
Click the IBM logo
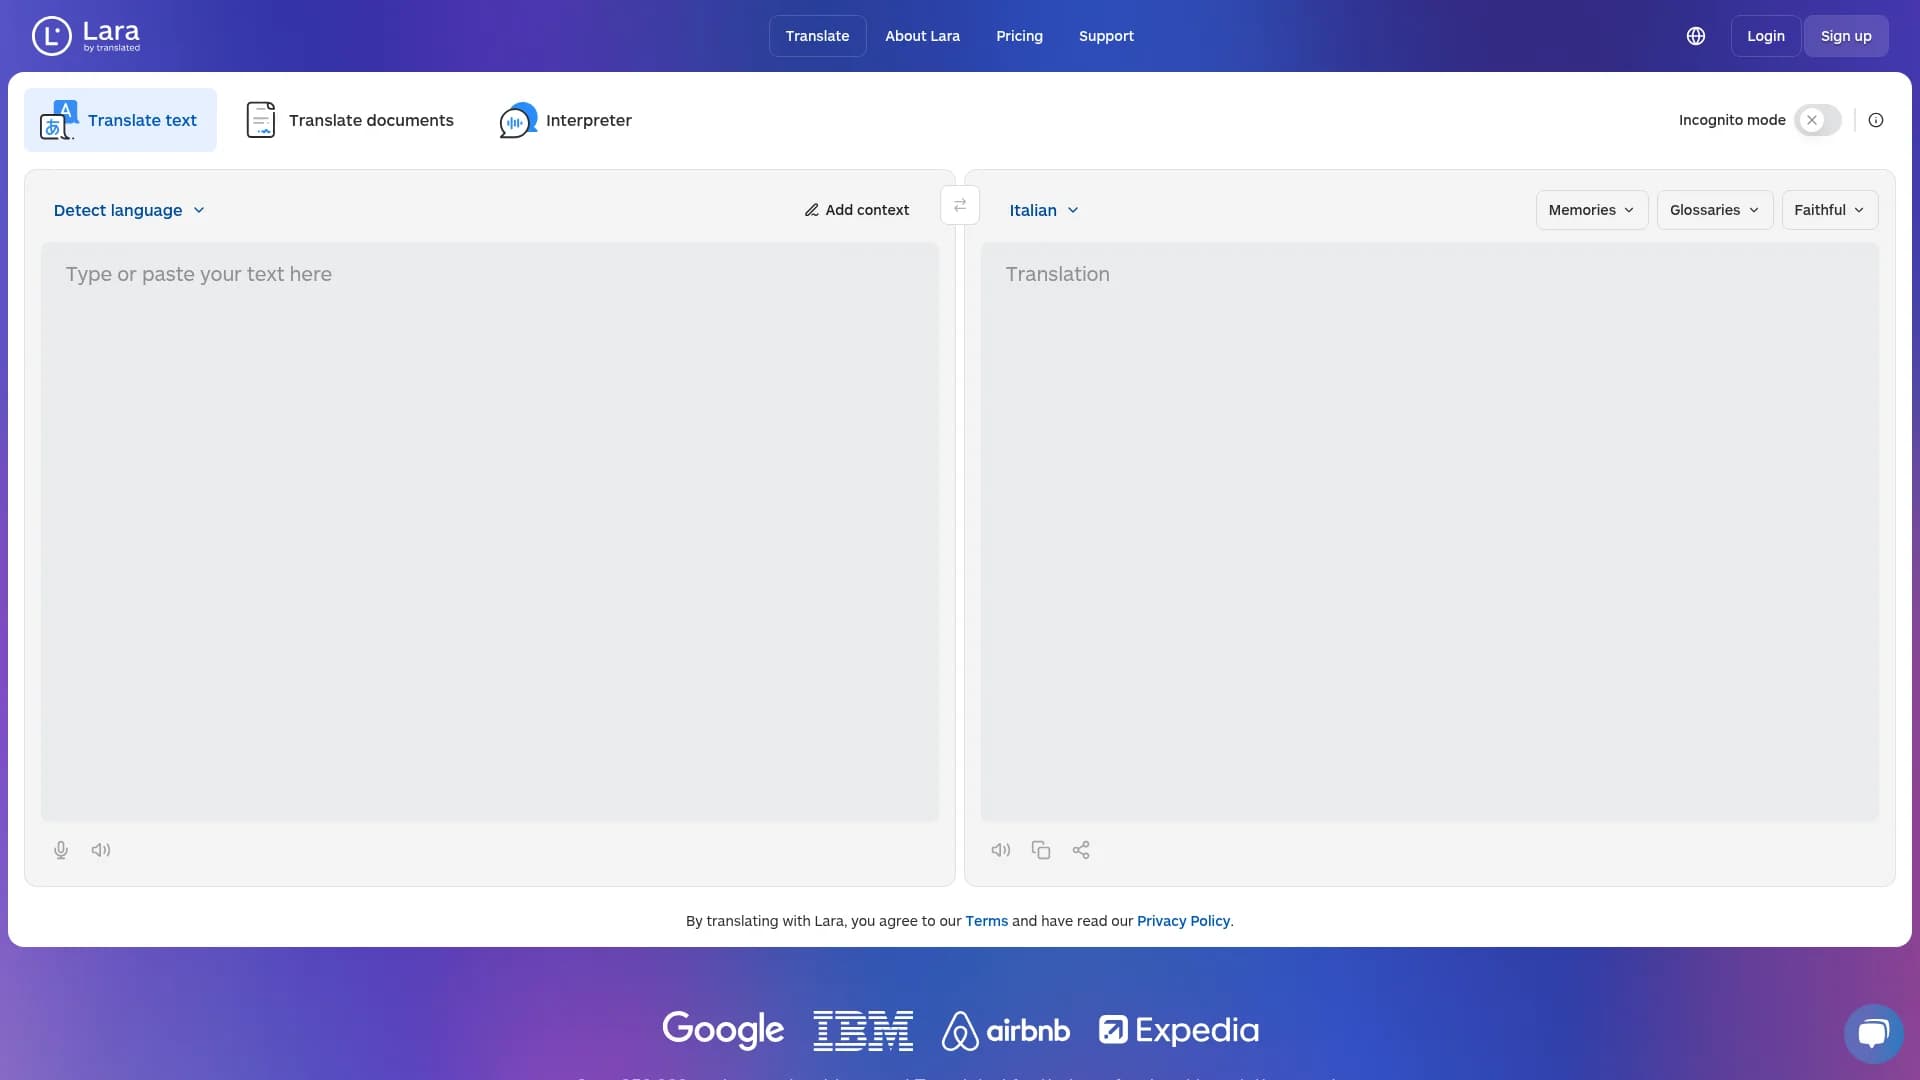[x=863, y=1030]
